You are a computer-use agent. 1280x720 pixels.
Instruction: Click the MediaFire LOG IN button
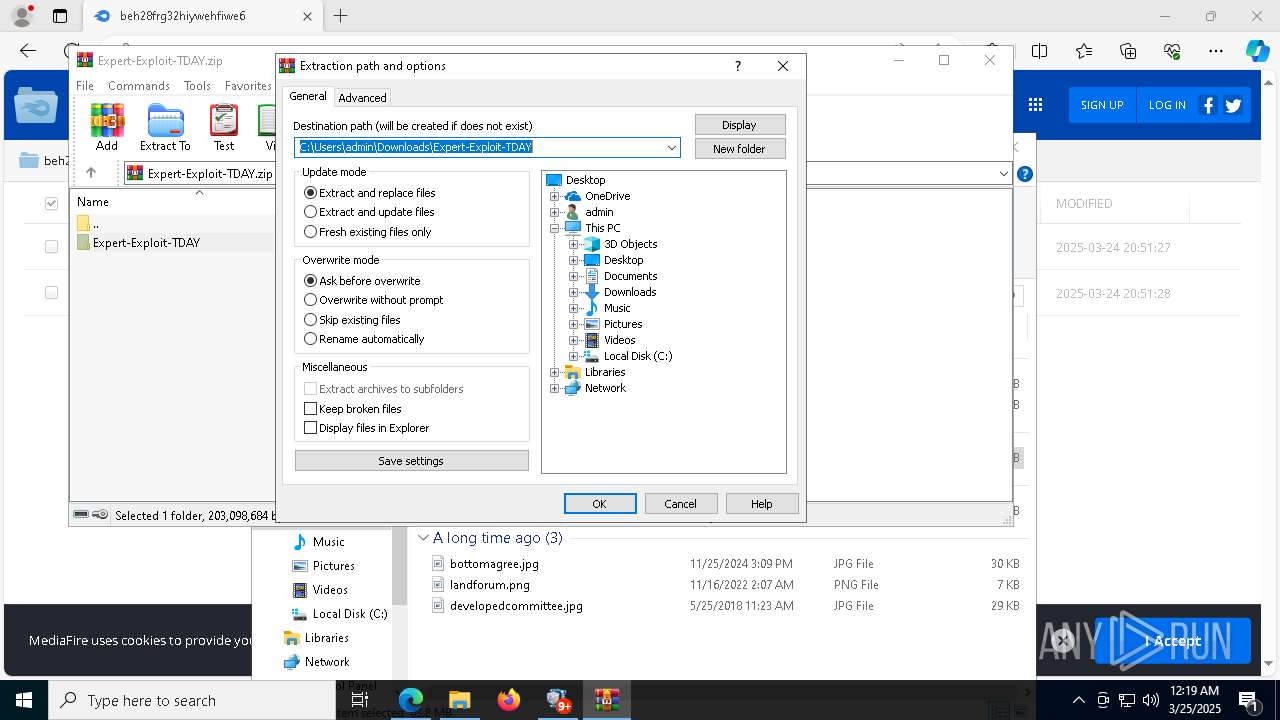pyautogui.click(x=1167, y=105)
